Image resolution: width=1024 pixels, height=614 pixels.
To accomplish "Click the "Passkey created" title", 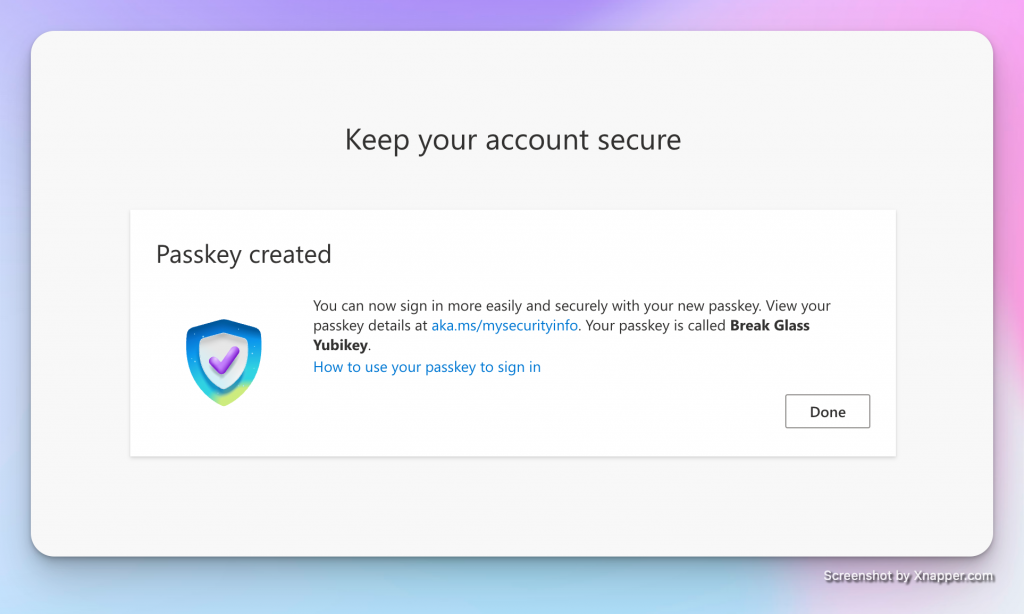I will click(x=243, y=254).
